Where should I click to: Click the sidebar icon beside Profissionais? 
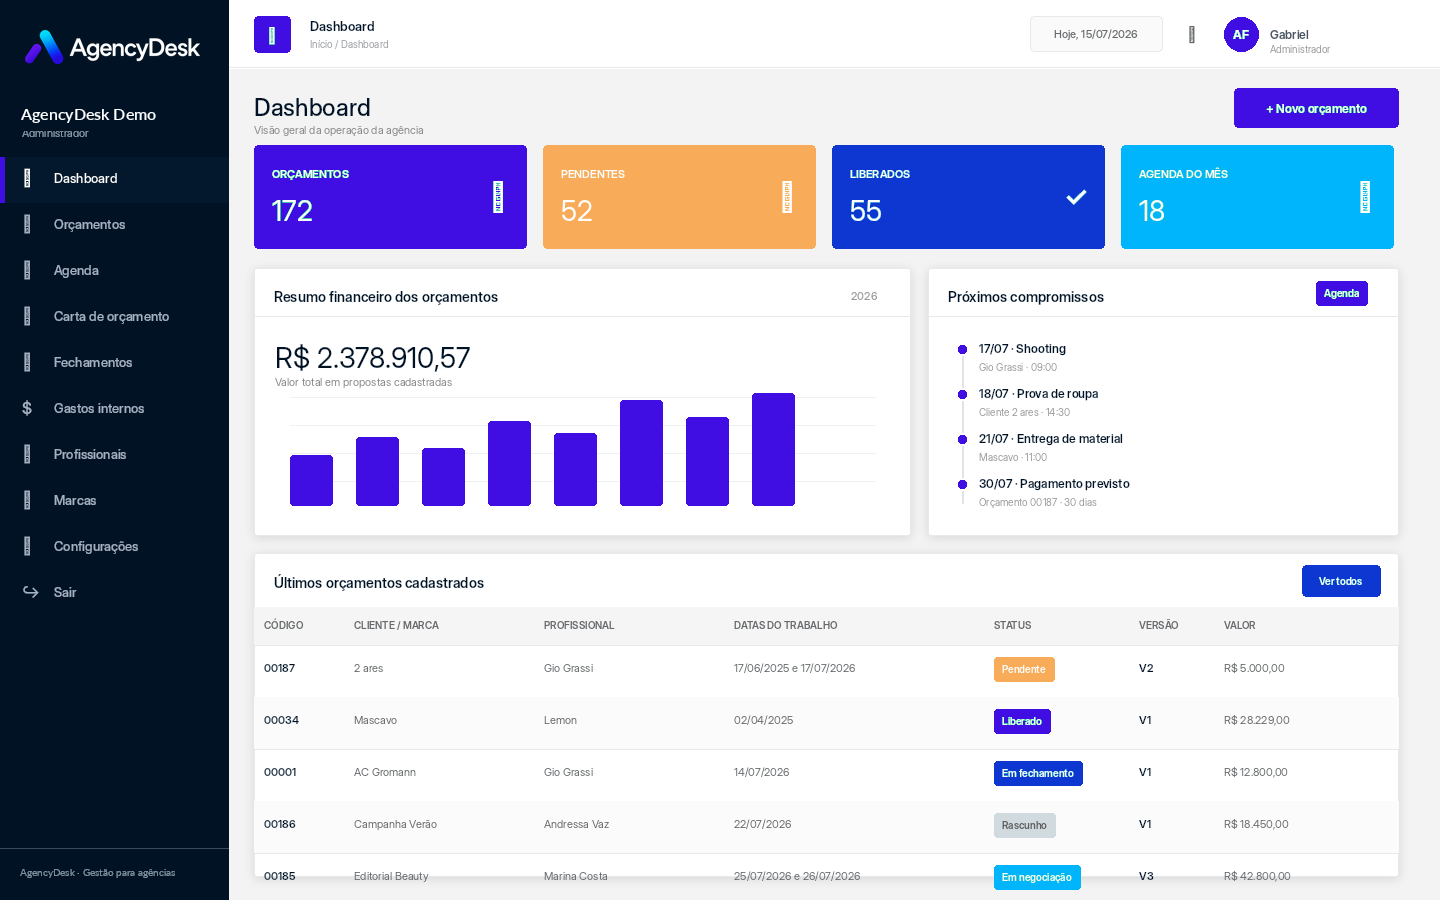pyautogui.click(x=27, y=454)
